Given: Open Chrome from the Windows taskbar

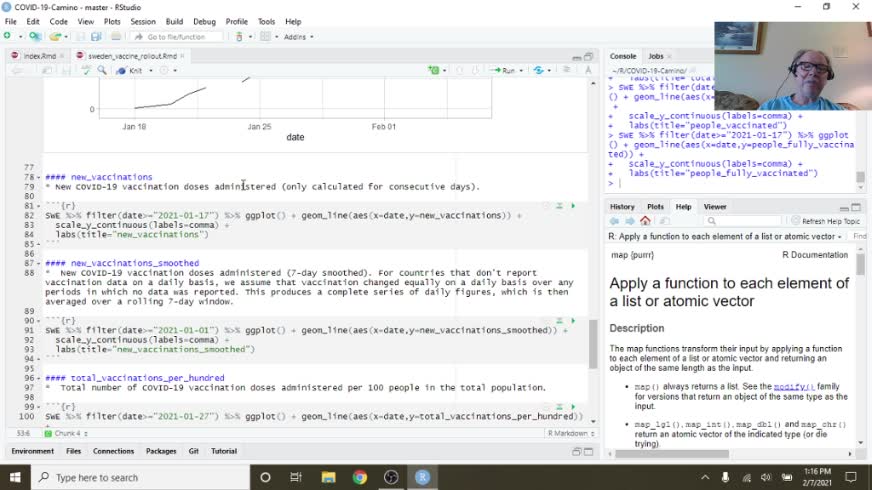Looking at the screenshot, I should [359, 478].
